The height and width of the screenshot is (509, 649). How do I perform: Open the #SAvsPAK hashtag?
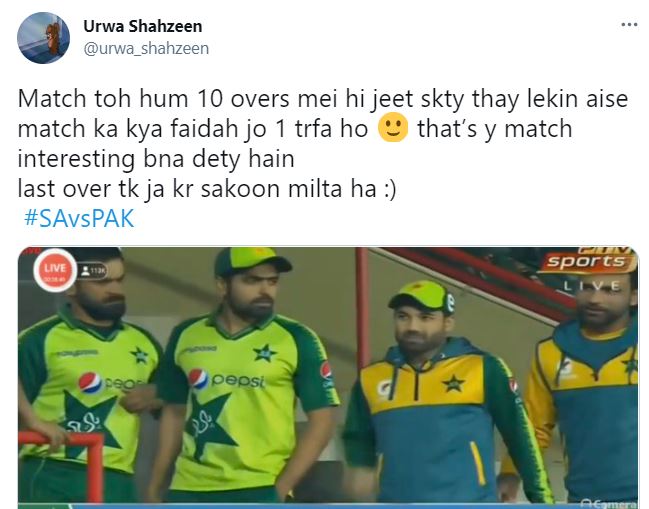coord(79,218)
